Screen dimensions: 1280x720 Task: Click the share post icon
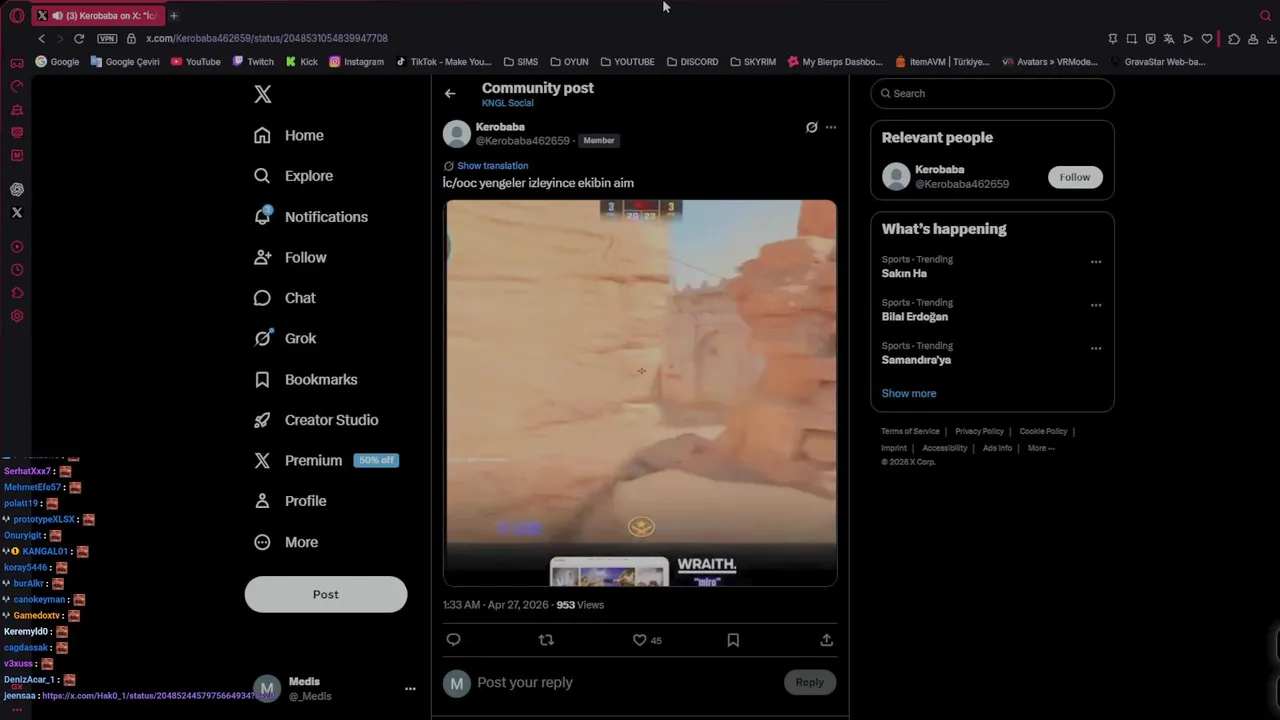click(x=827, y=640)
